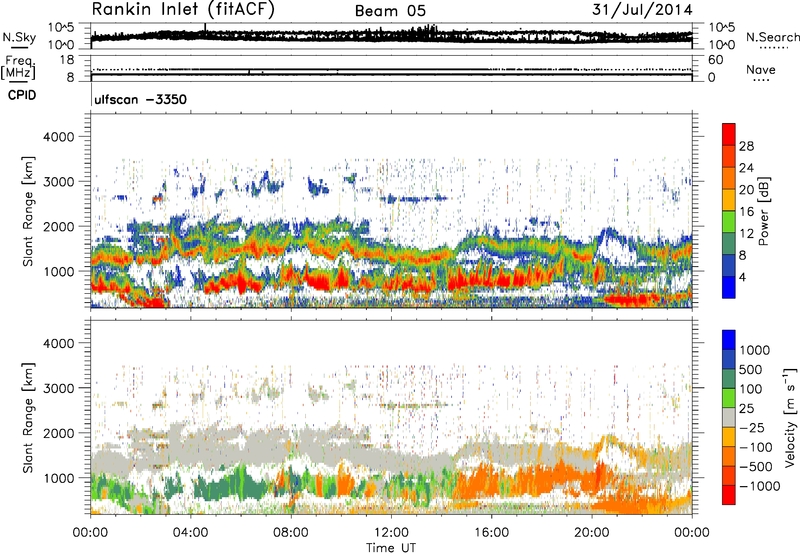This screenshot has height=554, width=800.
Task: Click the 'N.Search' legend label
Action: [x=772, y=37]
